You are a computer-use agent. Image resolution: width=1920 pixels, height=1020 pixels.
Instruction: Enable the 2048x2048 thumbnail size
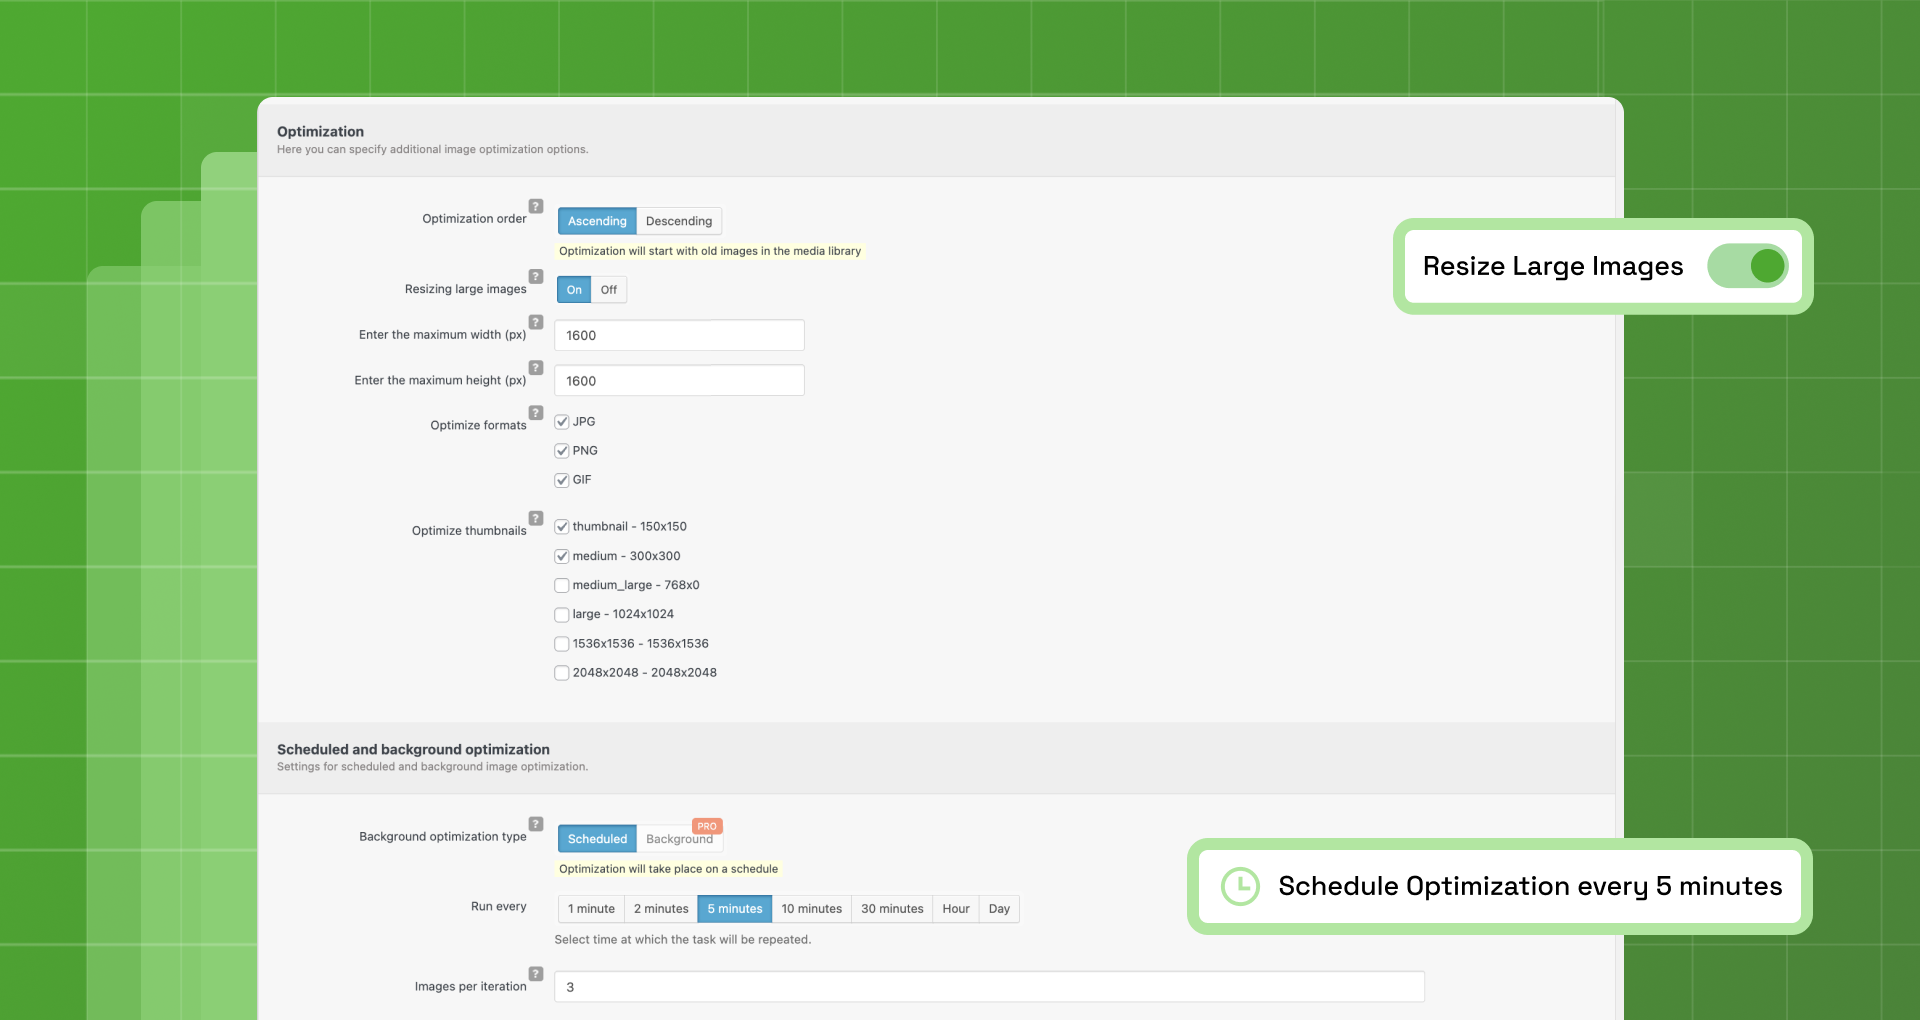(561, 672)
